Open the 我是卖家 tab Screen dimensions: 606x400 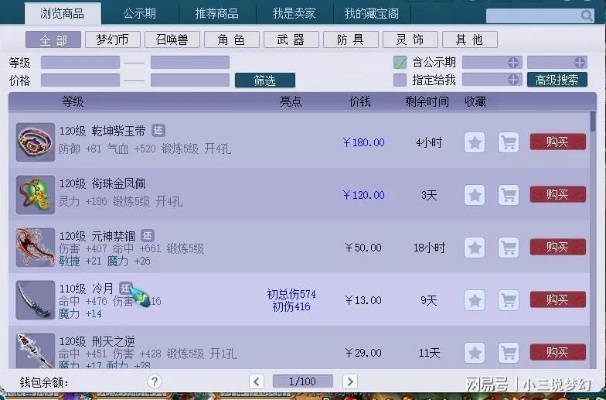[x=294, y=14]
